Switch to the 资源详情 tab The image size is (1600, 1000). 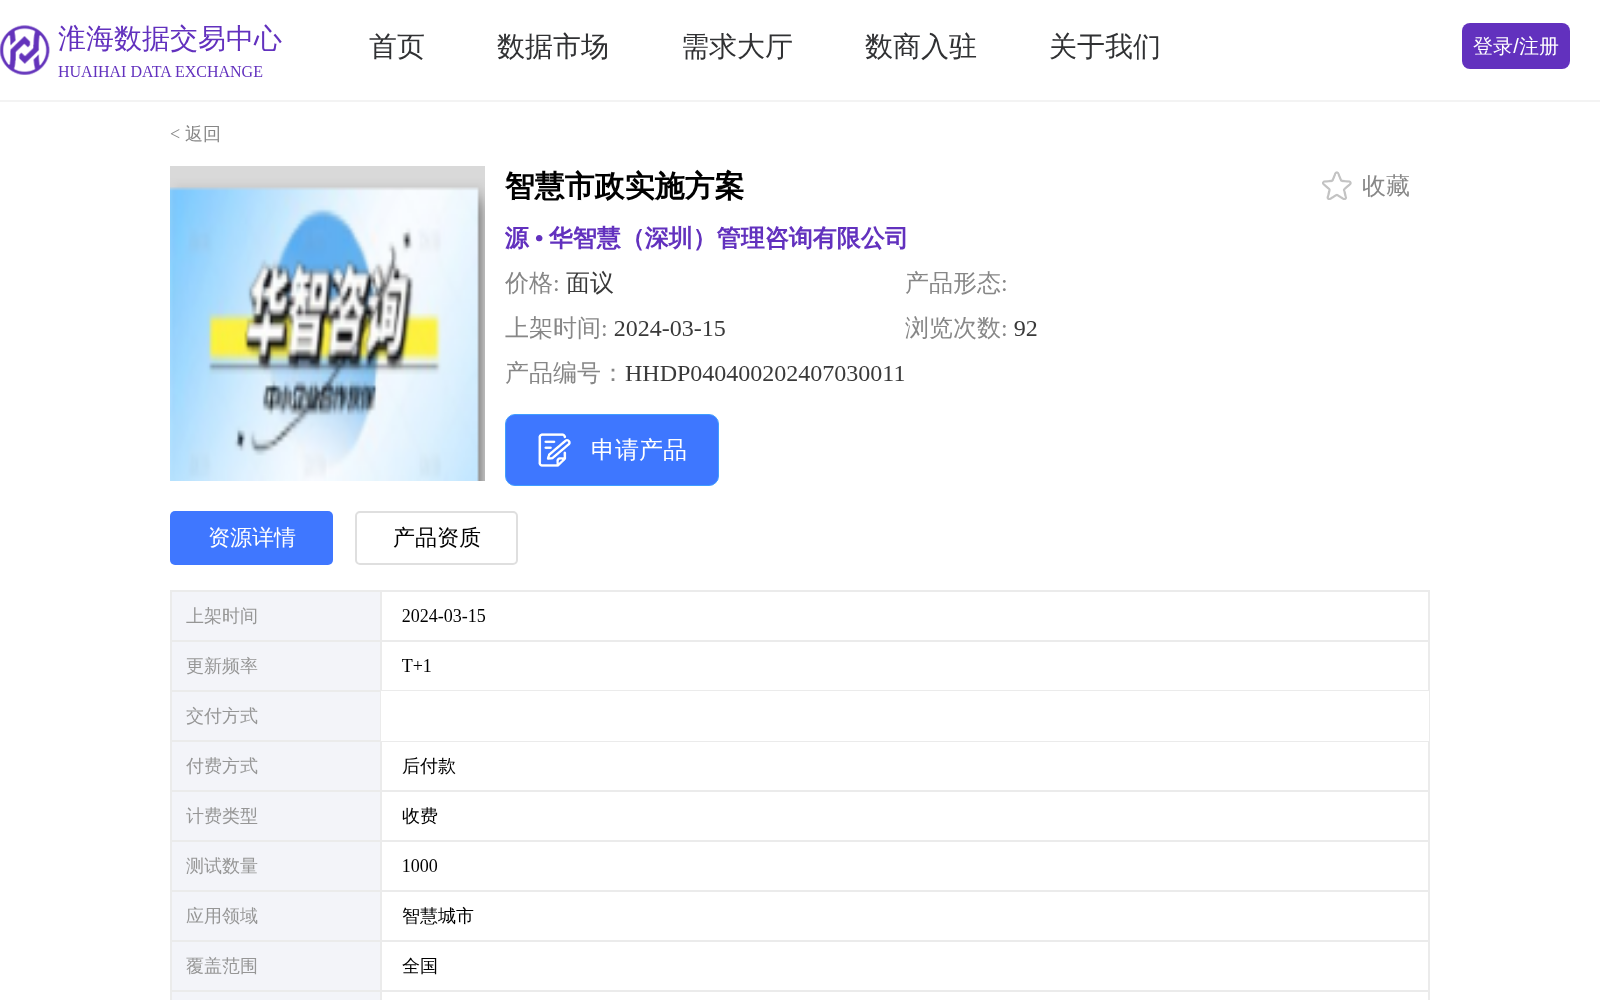[251, 538]
